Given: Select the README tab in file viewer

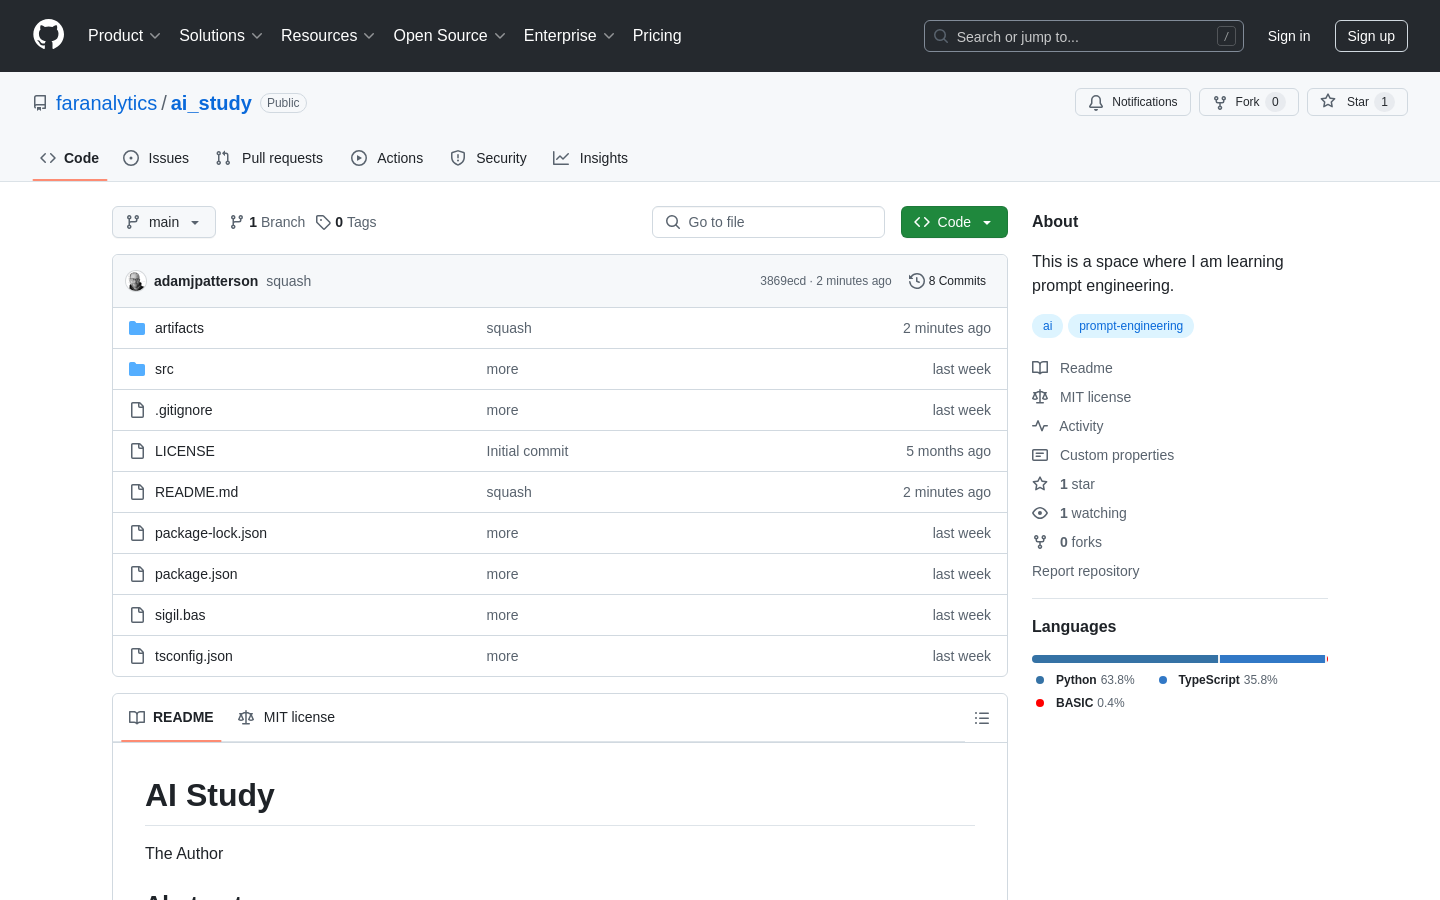Looking at the screenshot, I should pos(171,718).
